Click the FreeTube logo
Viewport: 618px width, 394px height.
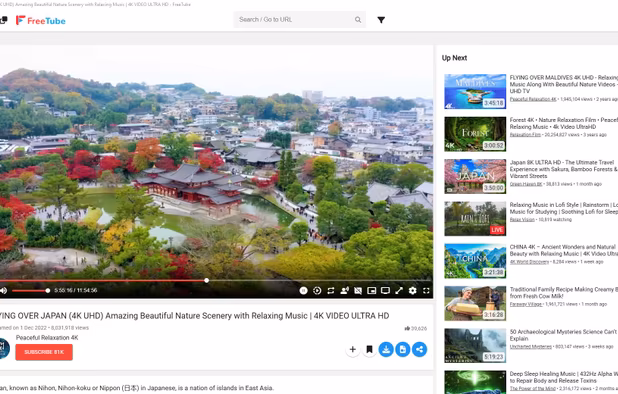41,20
